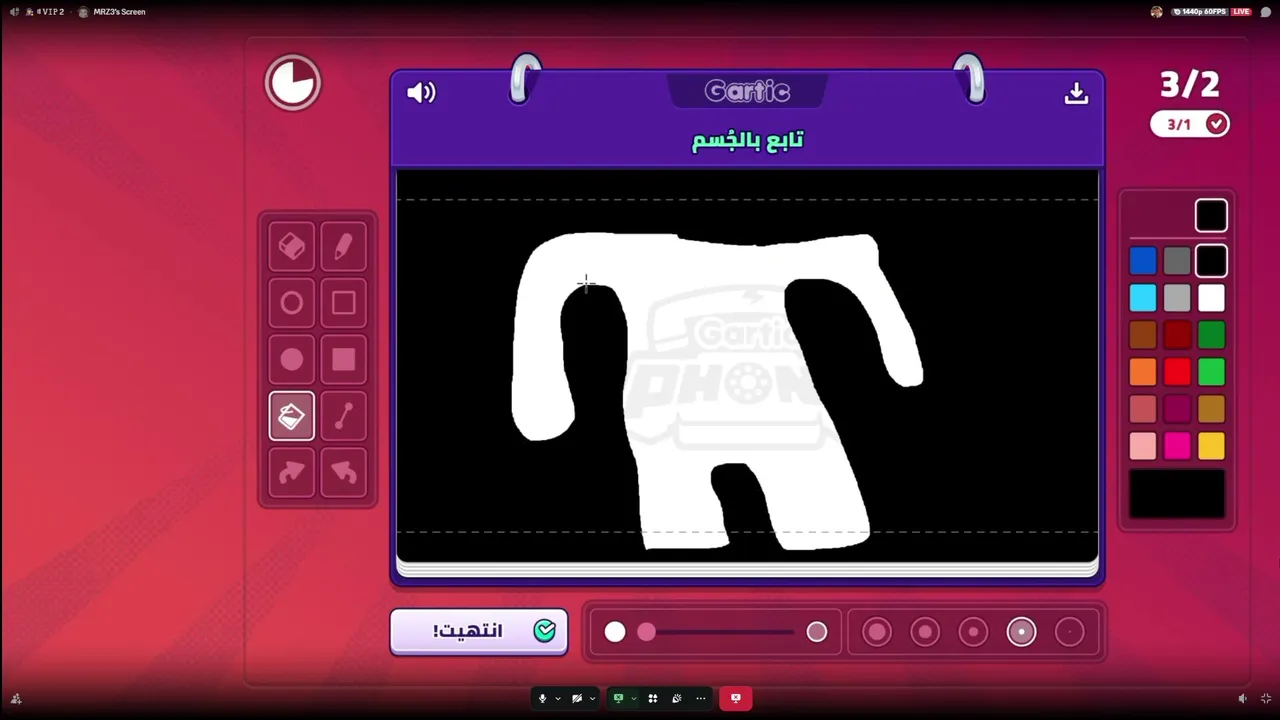Click the pink opacity slider handle
Viewport: 1280px width, 720px height.
pyautogui.click(x=646, y=632)
